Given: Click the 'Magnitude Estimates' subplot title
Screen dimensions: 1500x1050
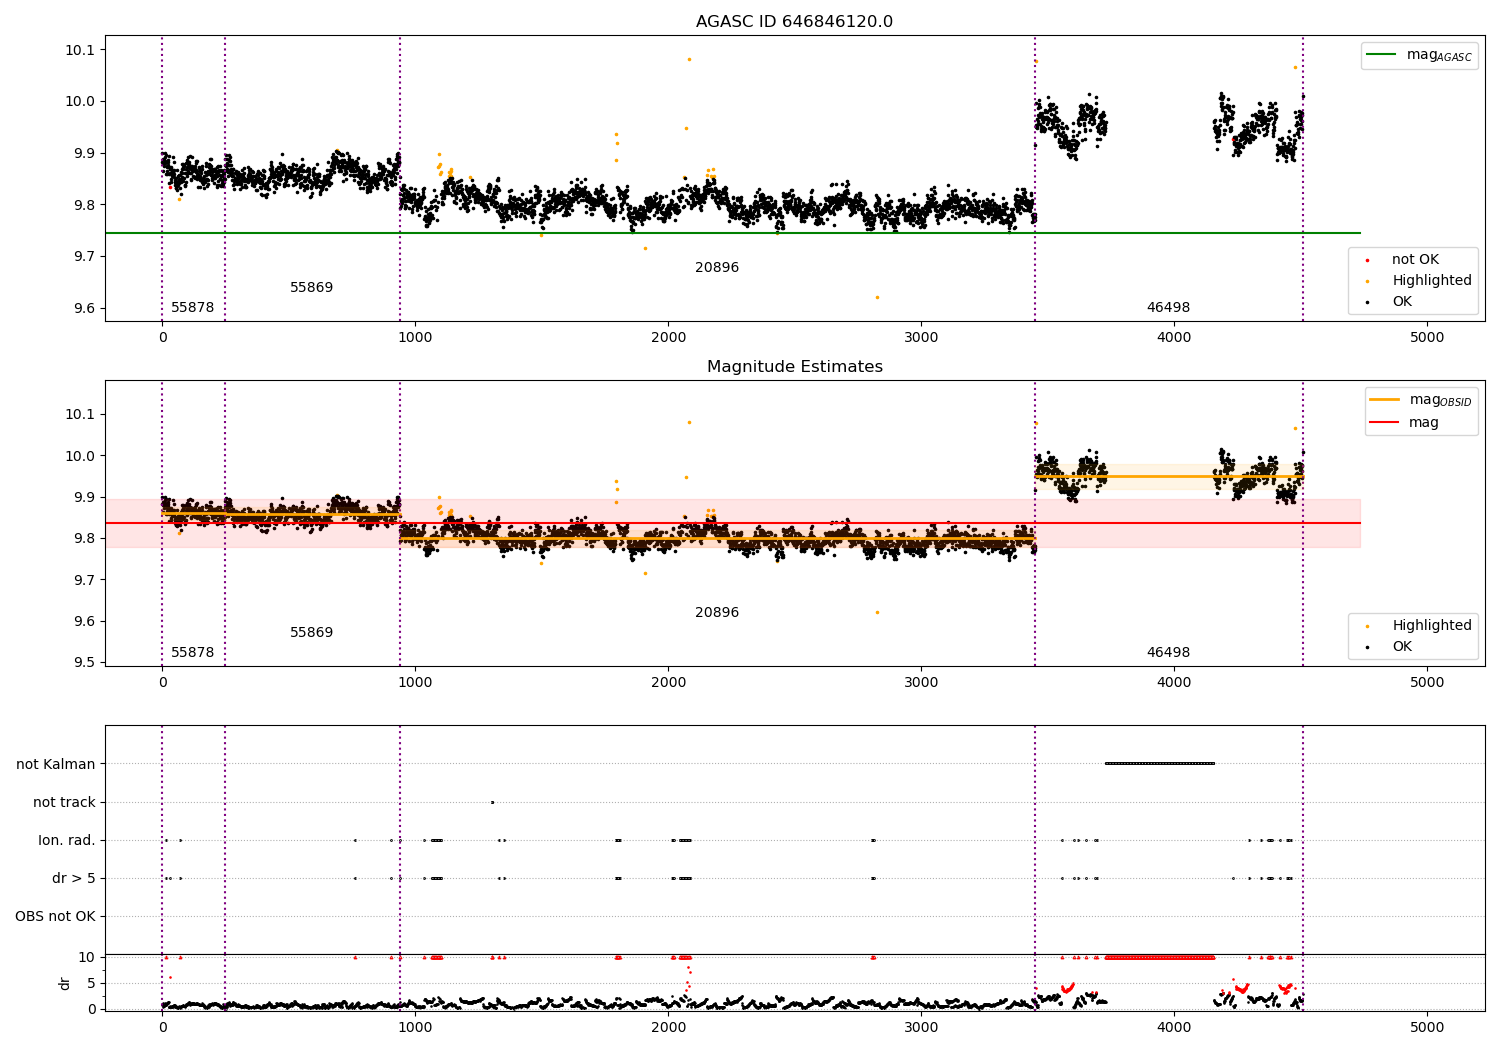Looking at the screenshot, I should (794, 367).
